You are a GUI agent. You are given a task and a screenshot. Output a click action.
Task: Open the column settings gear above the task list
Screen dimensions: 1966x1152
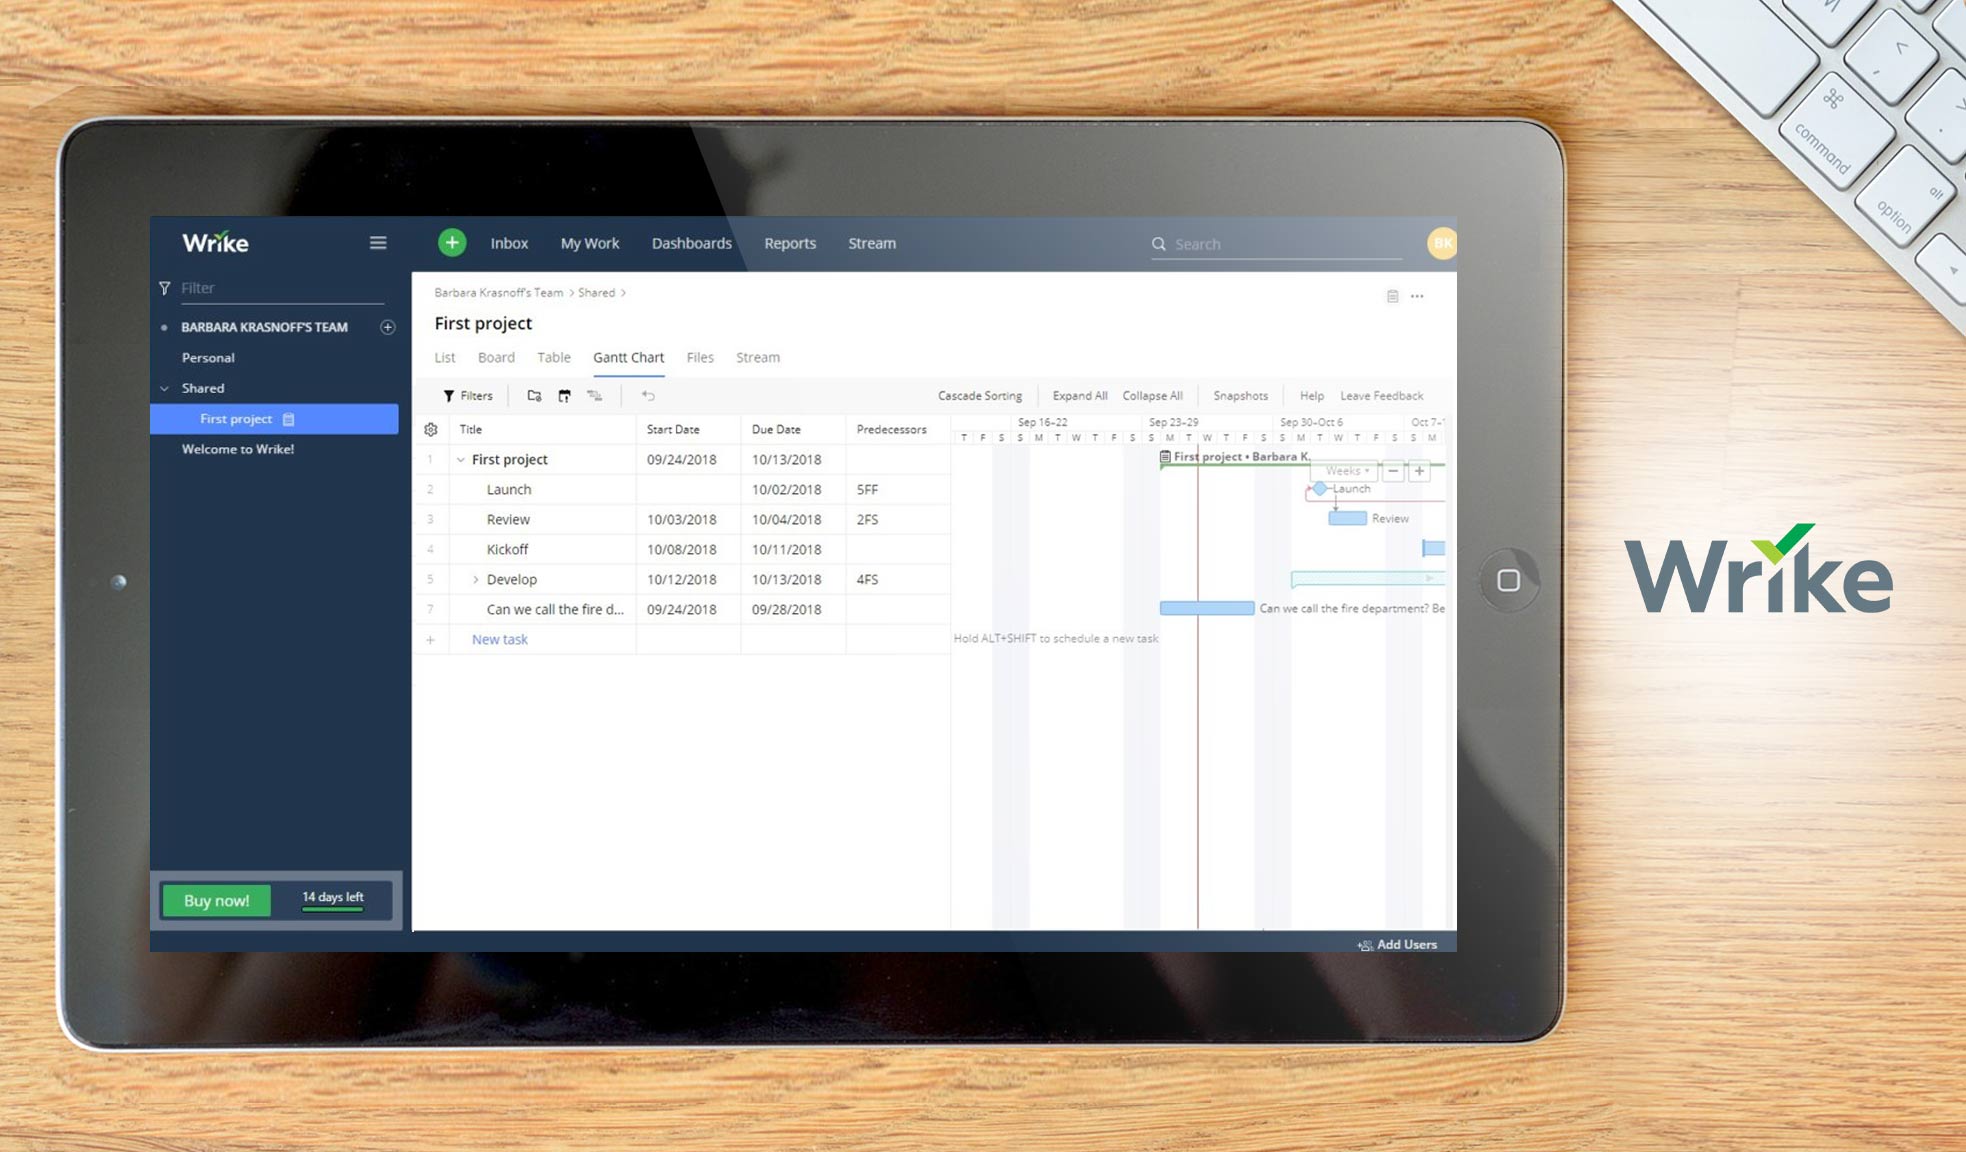point(431,429)
